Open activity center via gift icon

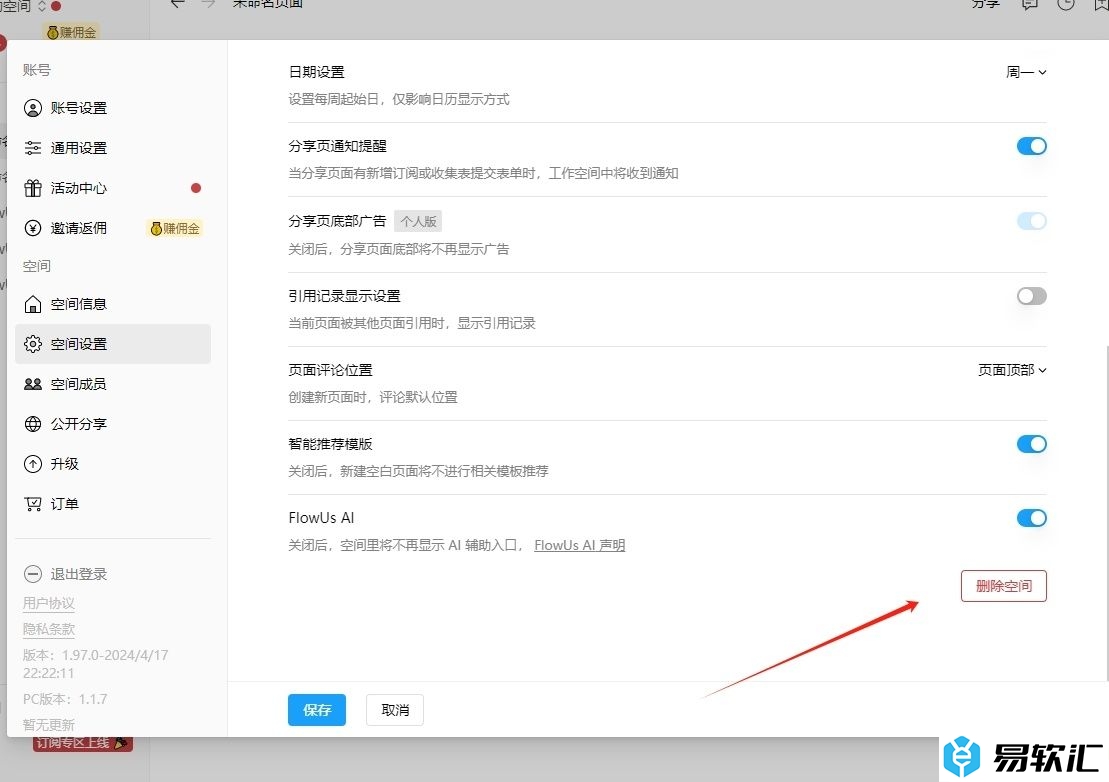[33, 188]
